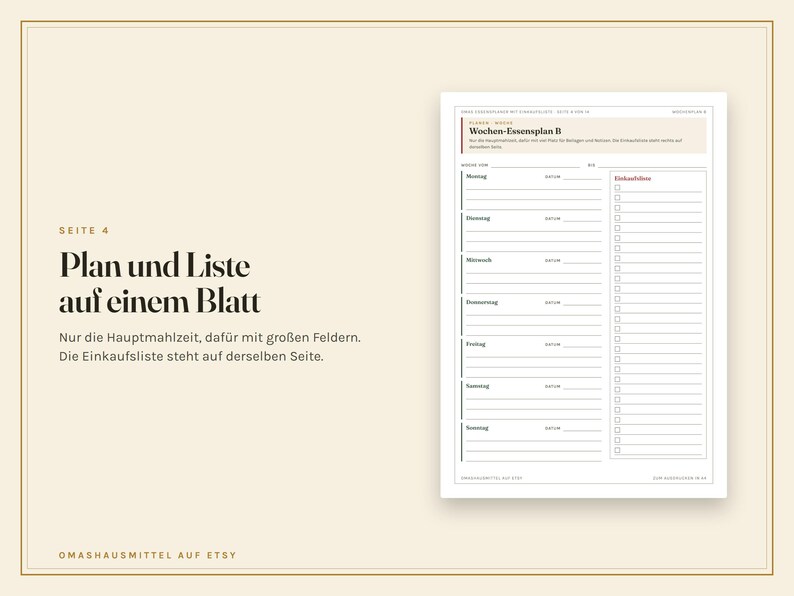Click the DATUM line next to Donnerstag
The image size is (794, 596).
pos(582,303)
